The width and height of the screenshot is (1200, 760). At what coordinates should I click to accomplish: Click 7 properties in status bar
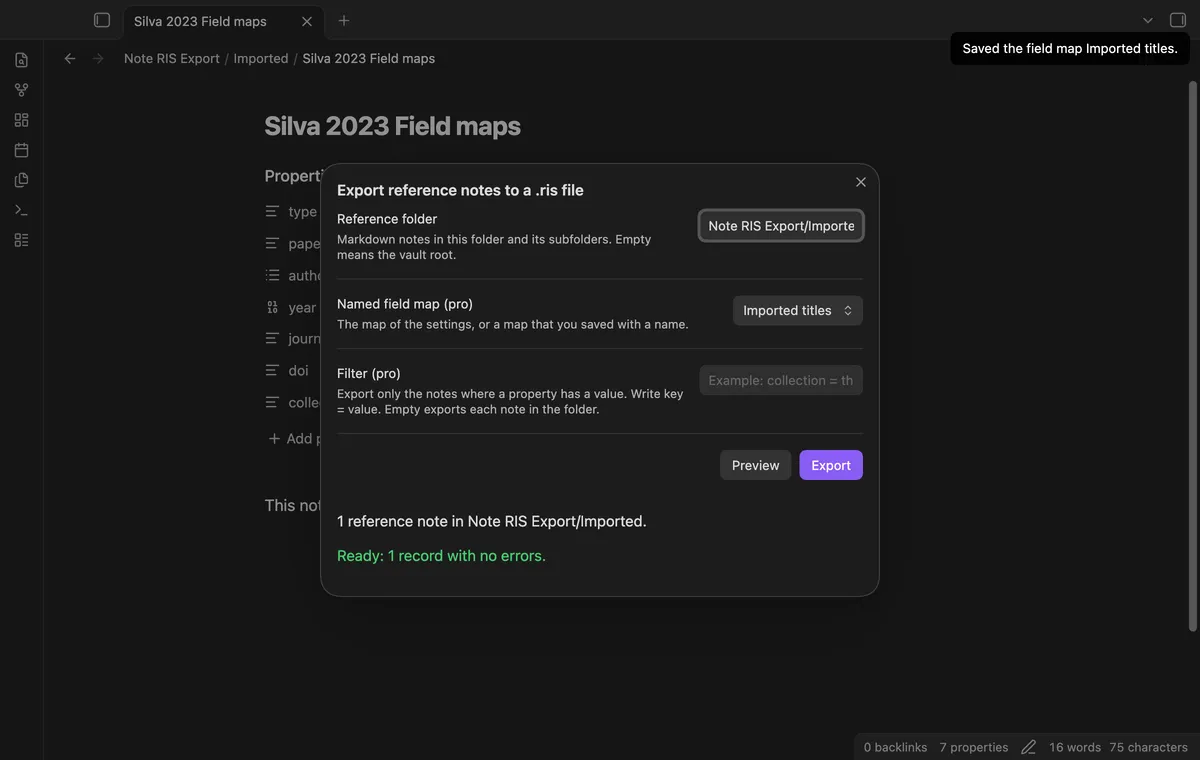click(x=974, y=747)
